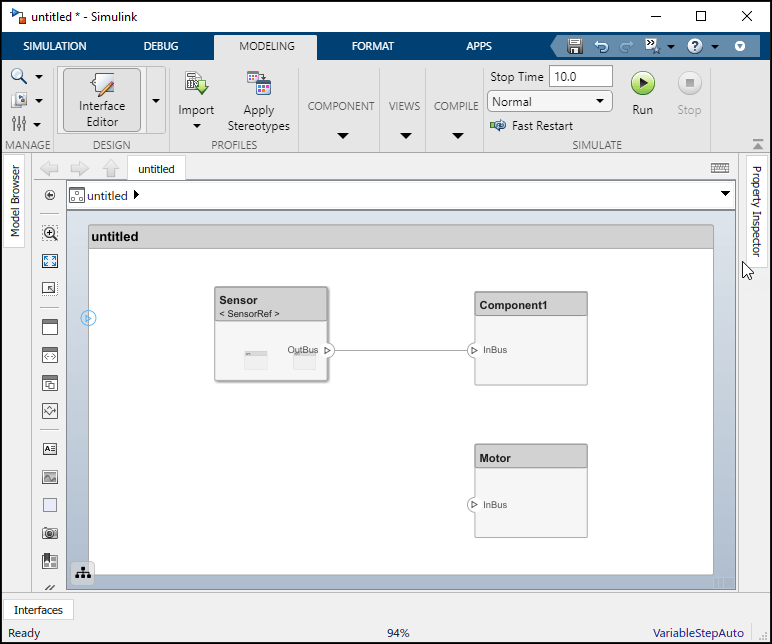Insert an Image from palette
772x644 pixels.
click(50, 477)
